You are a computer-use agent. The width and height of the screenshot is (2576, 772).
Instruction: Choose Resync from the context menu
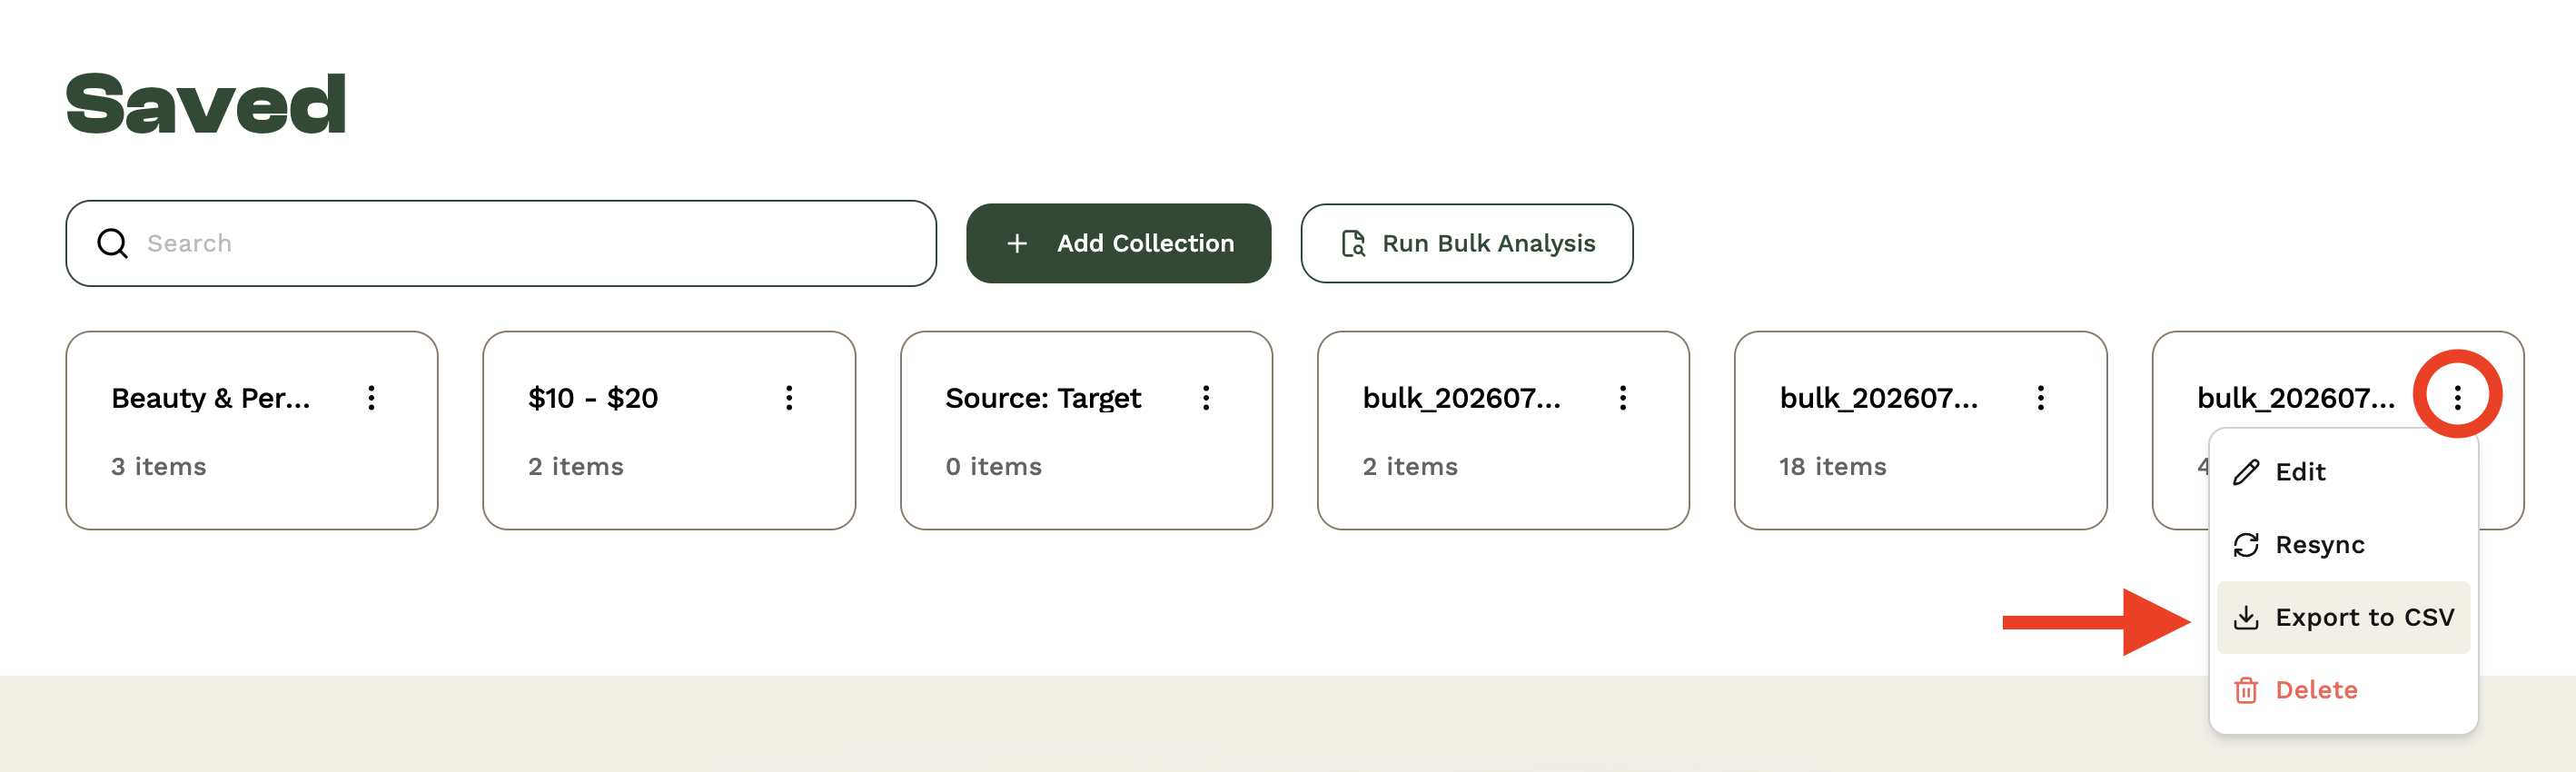(x=2343, y=545)
